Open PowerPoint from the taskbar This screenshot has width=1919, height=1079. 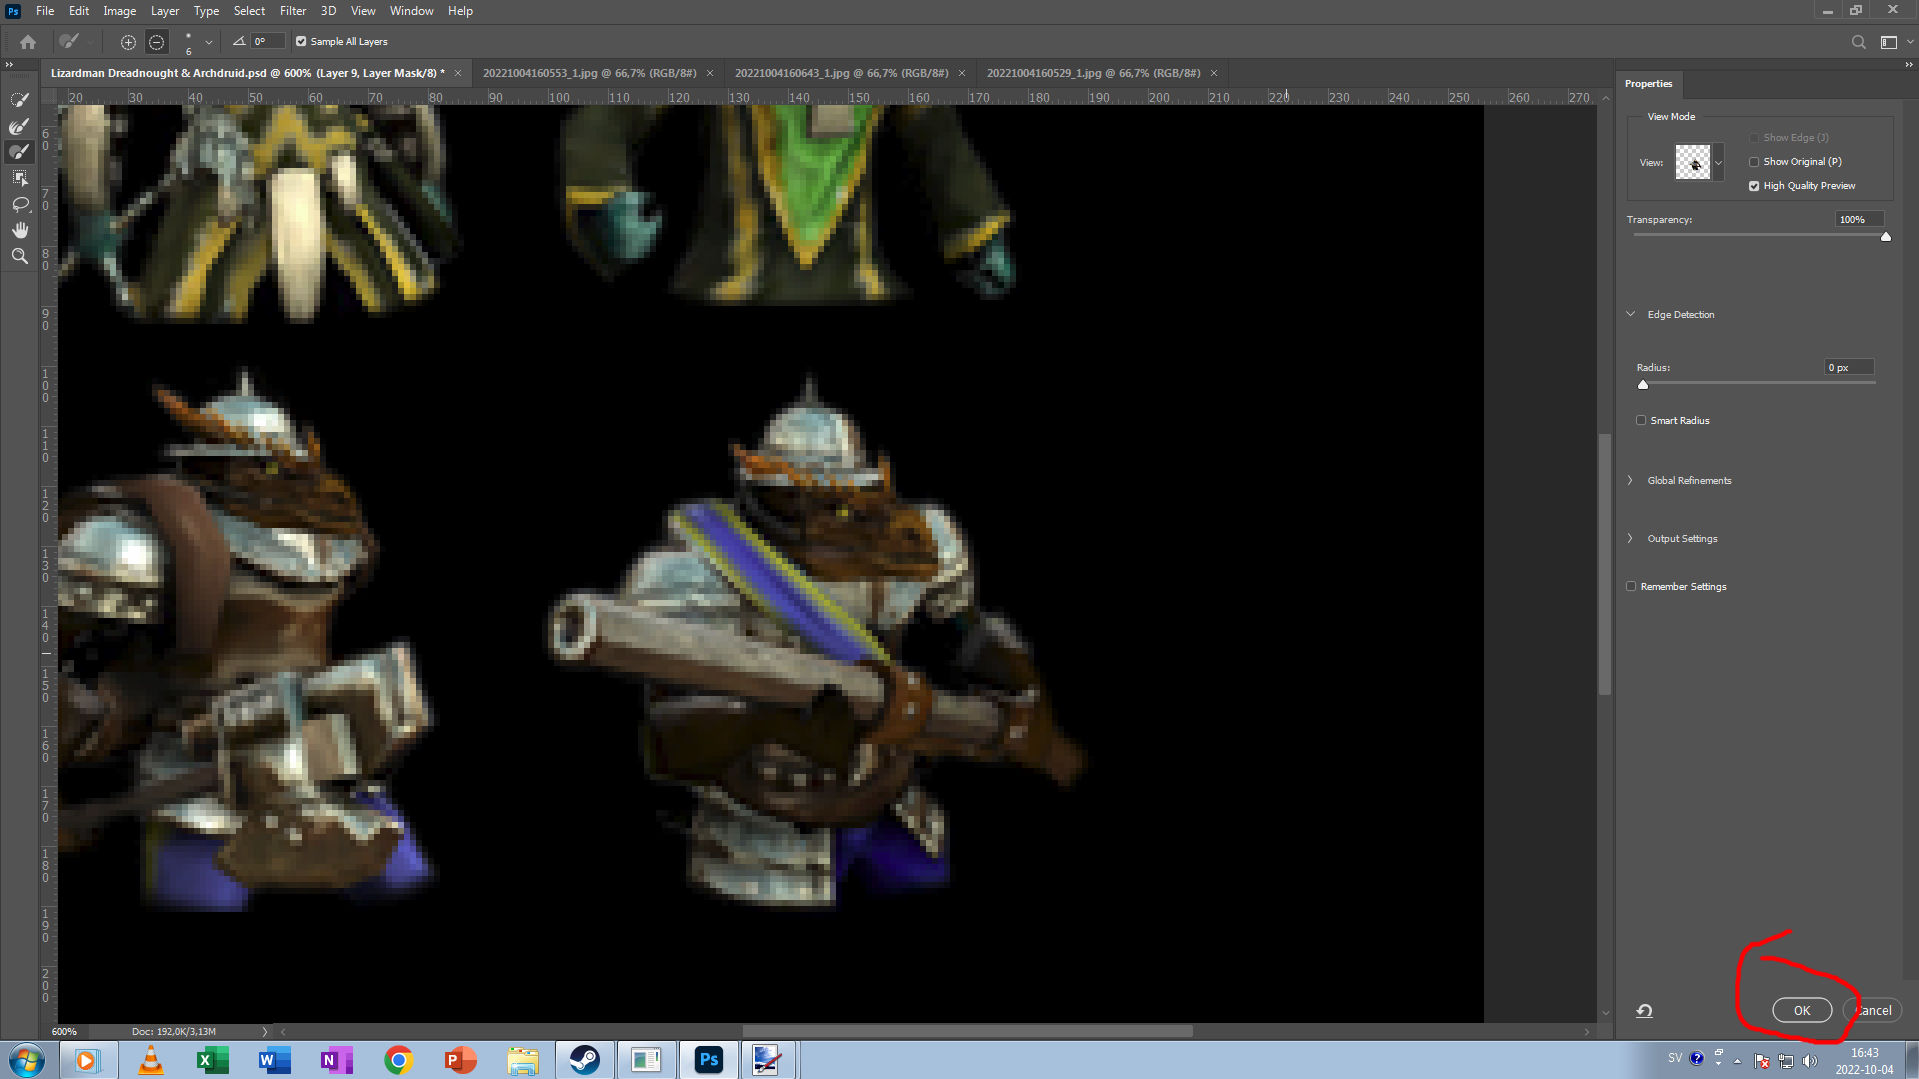click(x=460, y=1060)
